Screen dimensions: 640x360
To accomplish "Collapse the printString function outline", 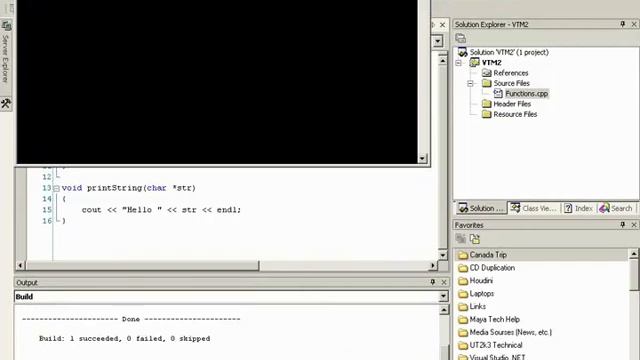I will [x=56, y=189].
